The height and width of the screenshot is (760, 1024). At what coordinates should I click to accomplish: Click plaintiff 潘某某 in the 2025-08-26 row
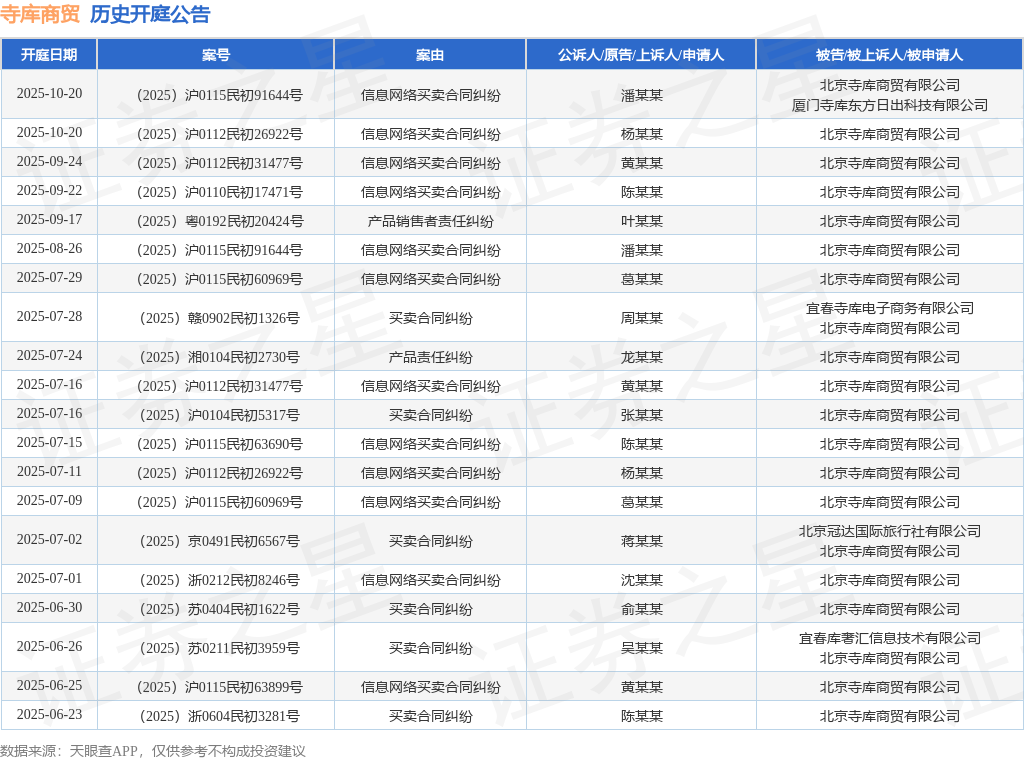click(x=641, y=250)
